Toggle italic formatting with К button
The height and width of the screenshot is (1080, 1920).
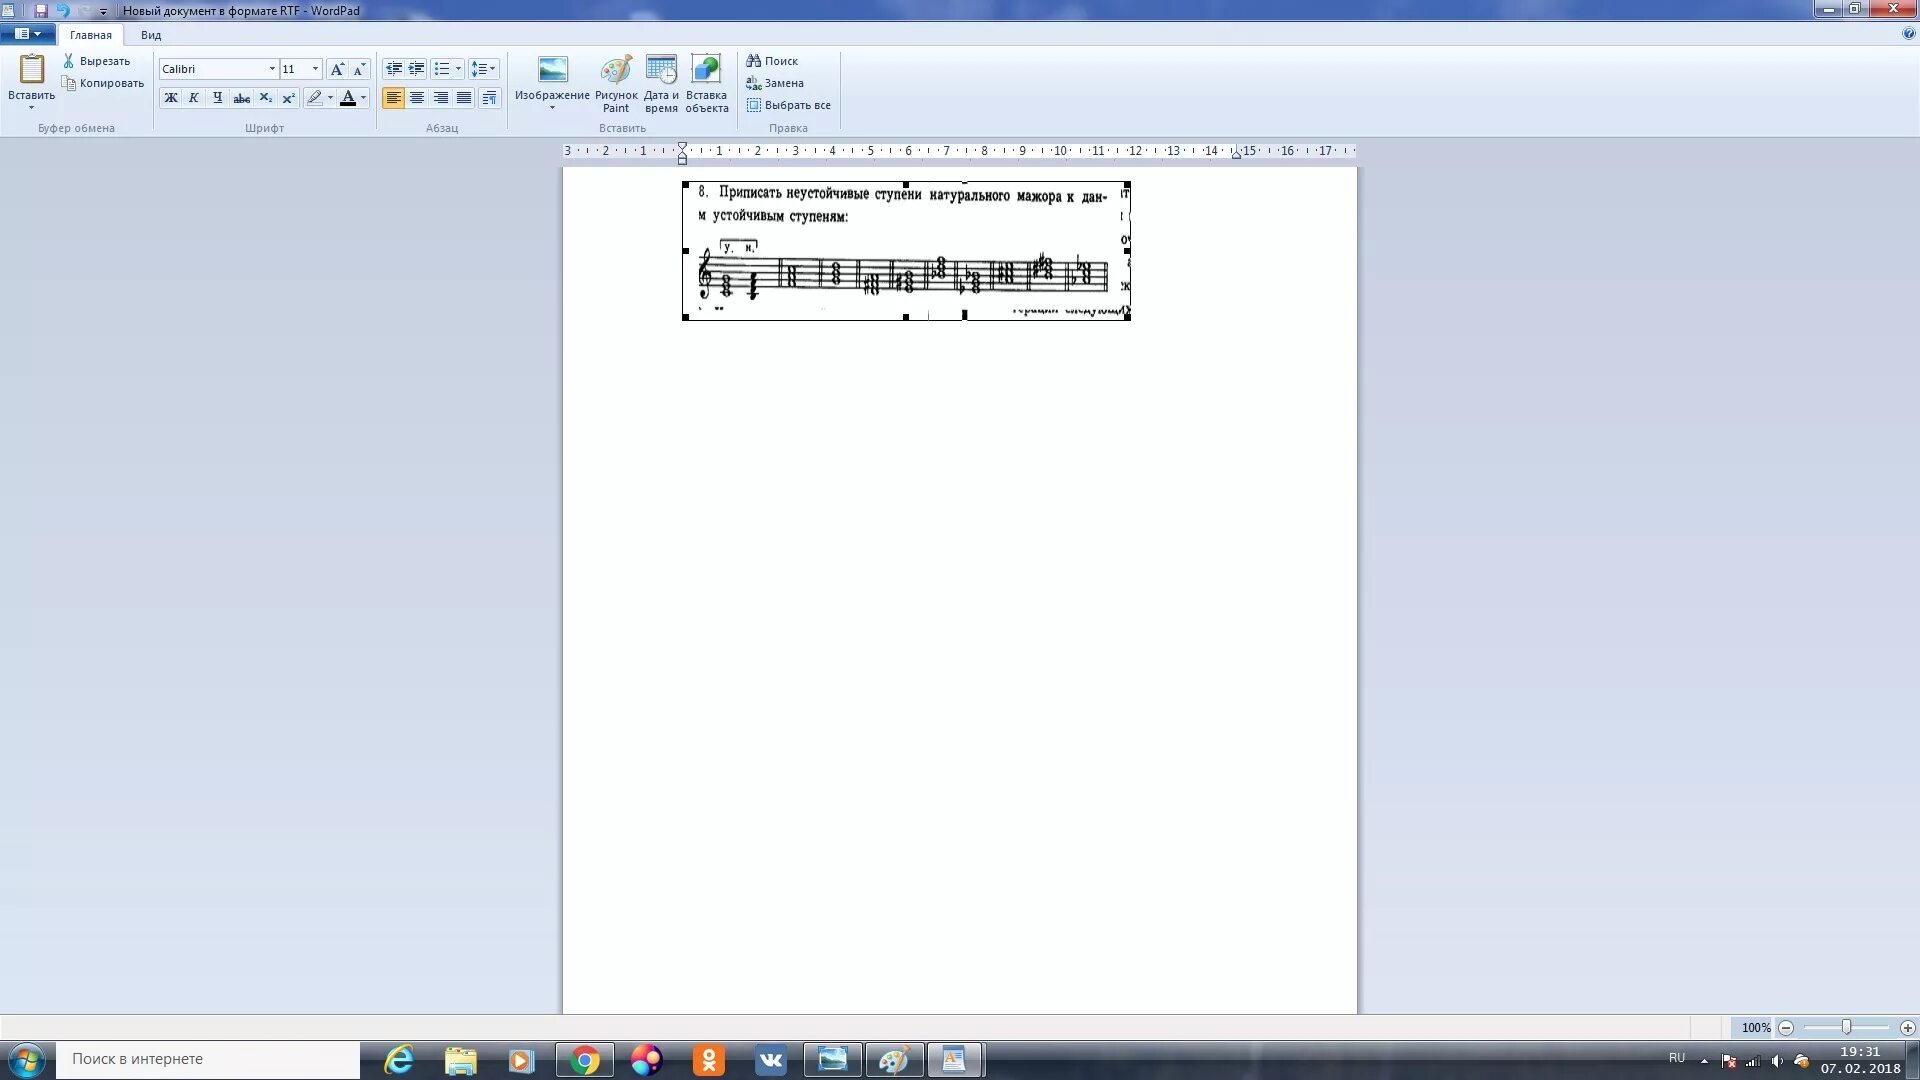point(194,99)
